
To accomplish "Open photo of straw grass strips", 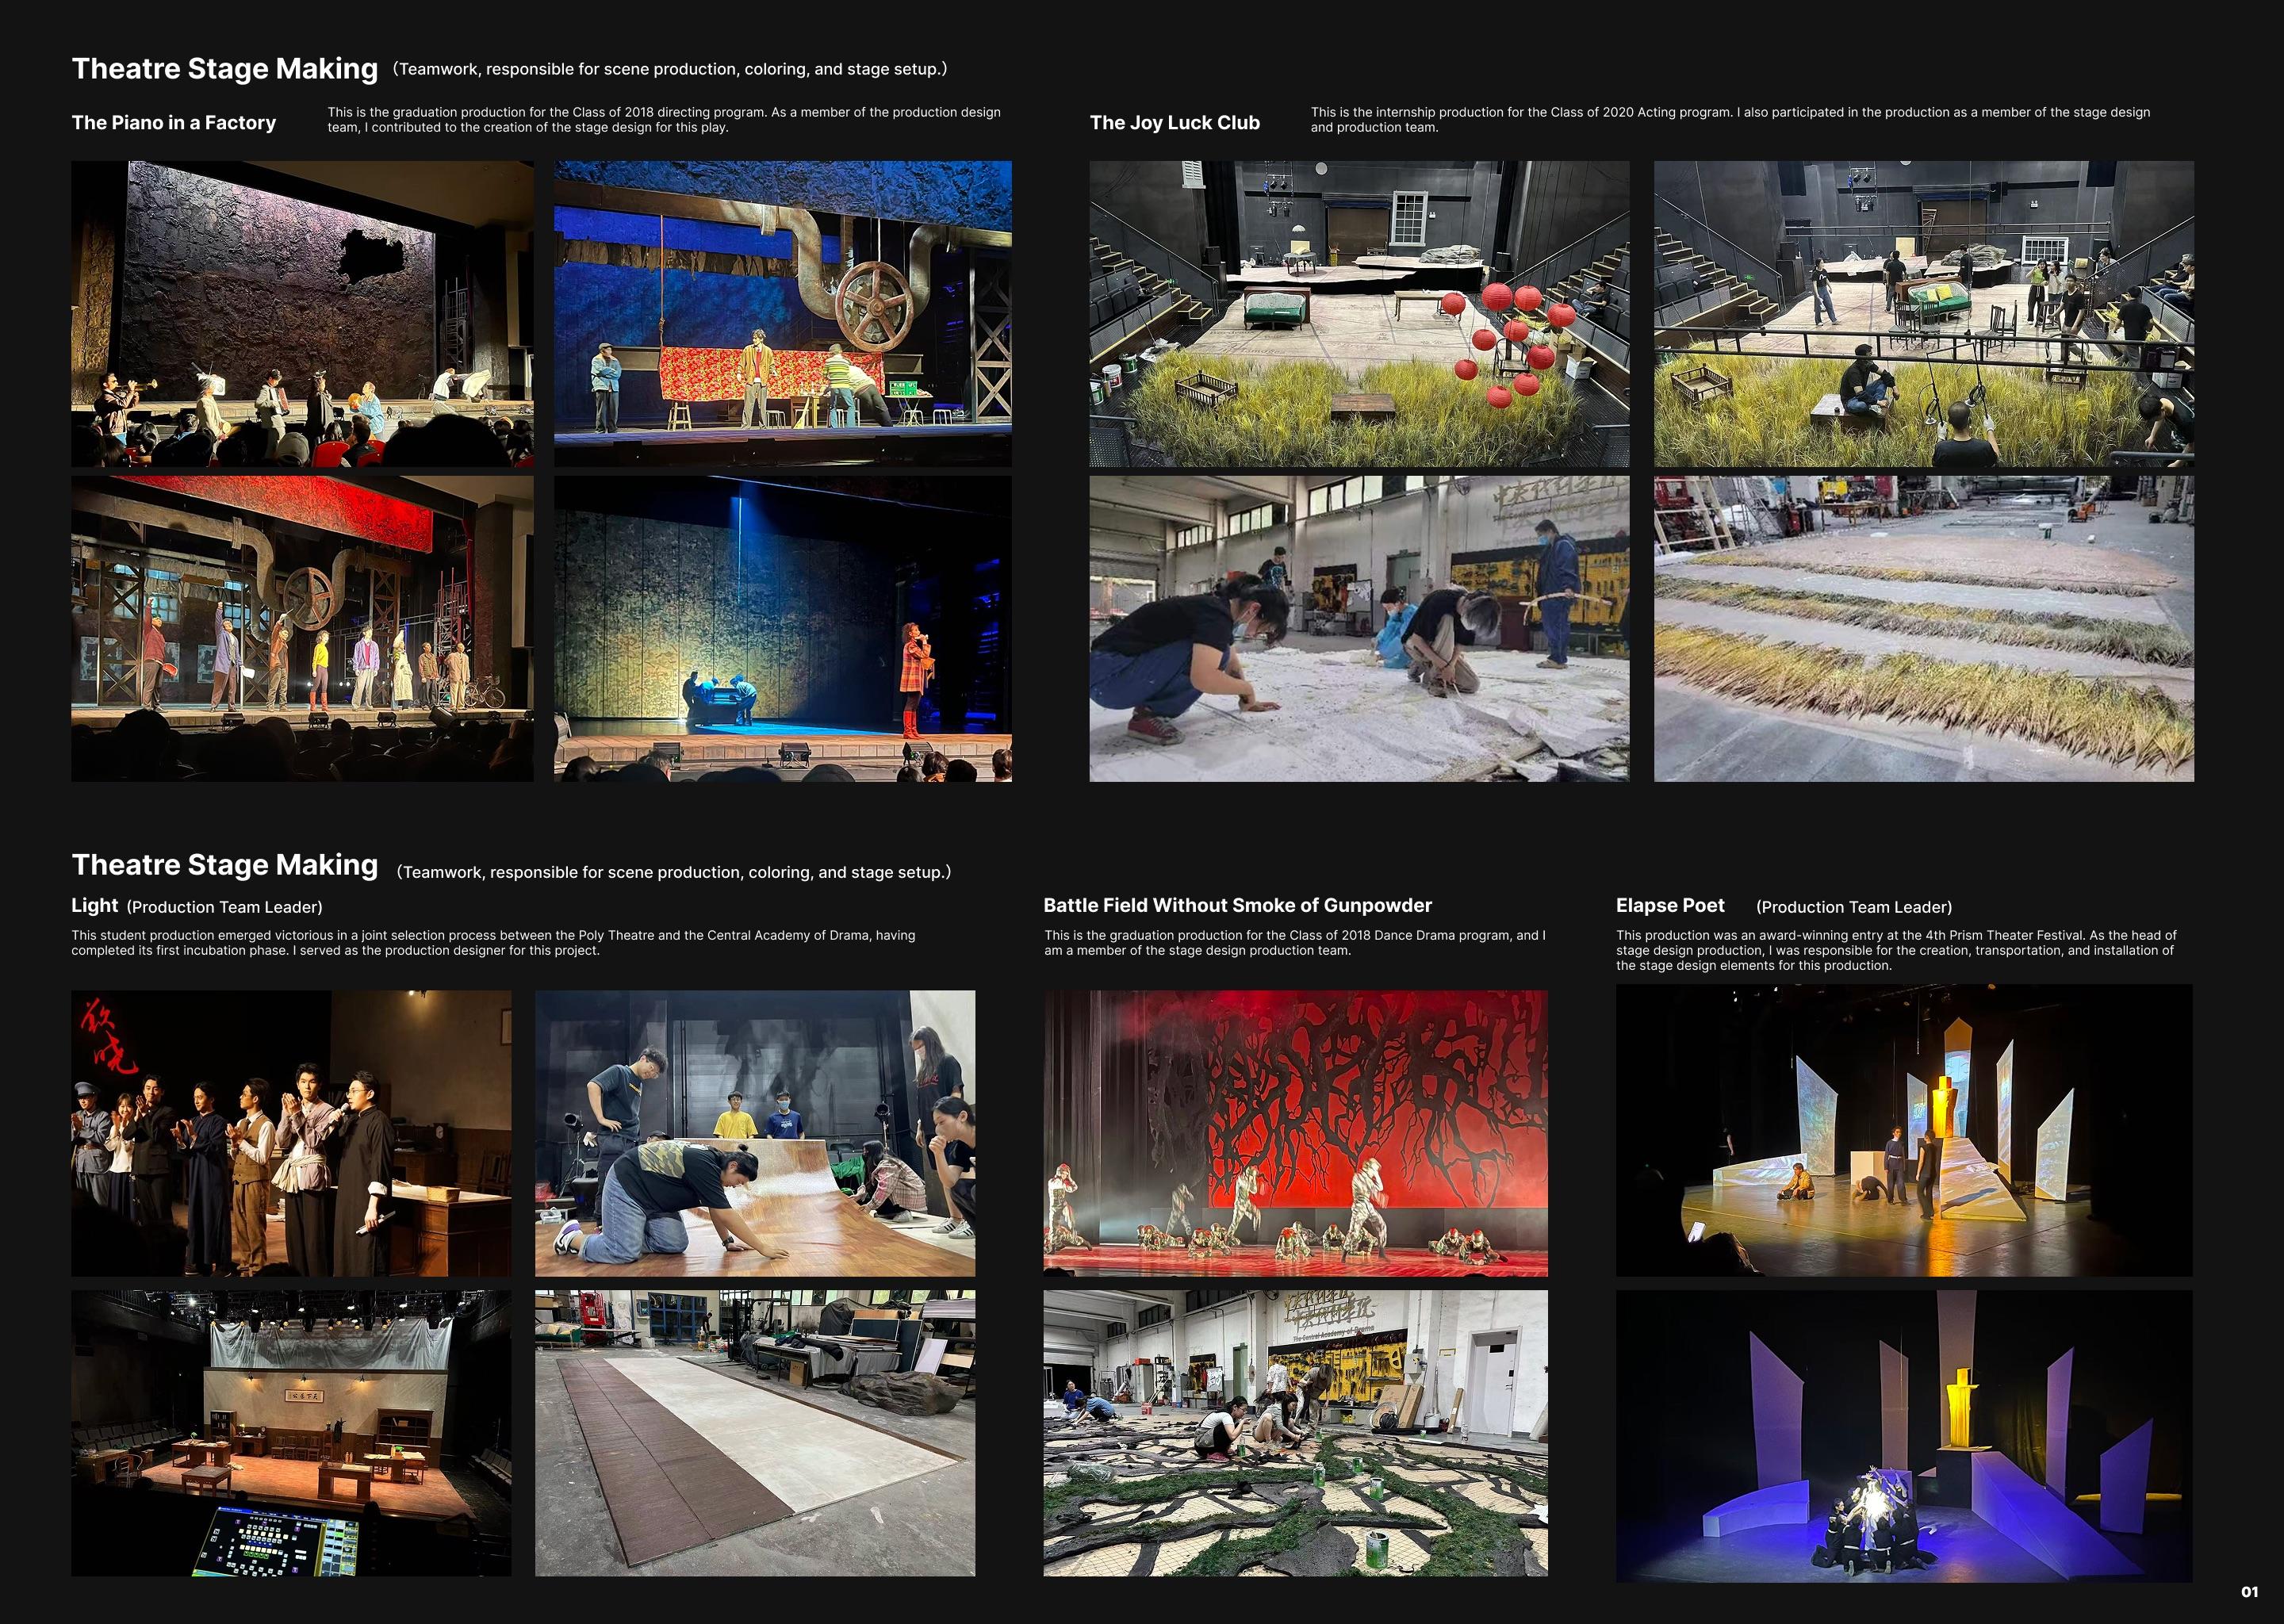I will pos(1923,628).
